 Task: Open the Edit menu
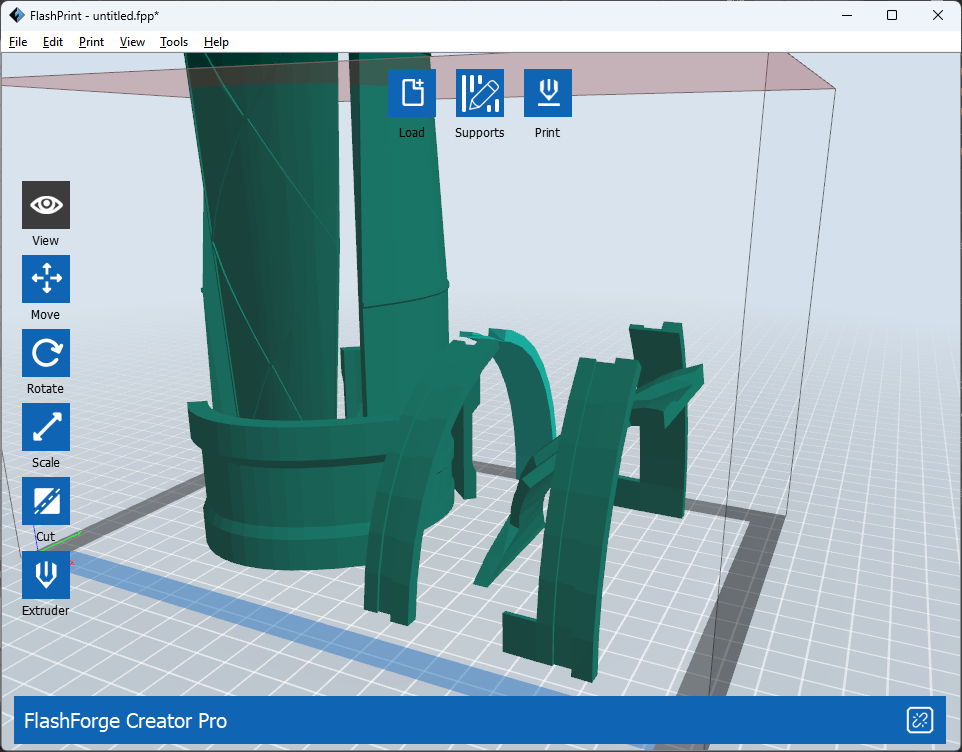pyautogui.click(x=53, y=42)
